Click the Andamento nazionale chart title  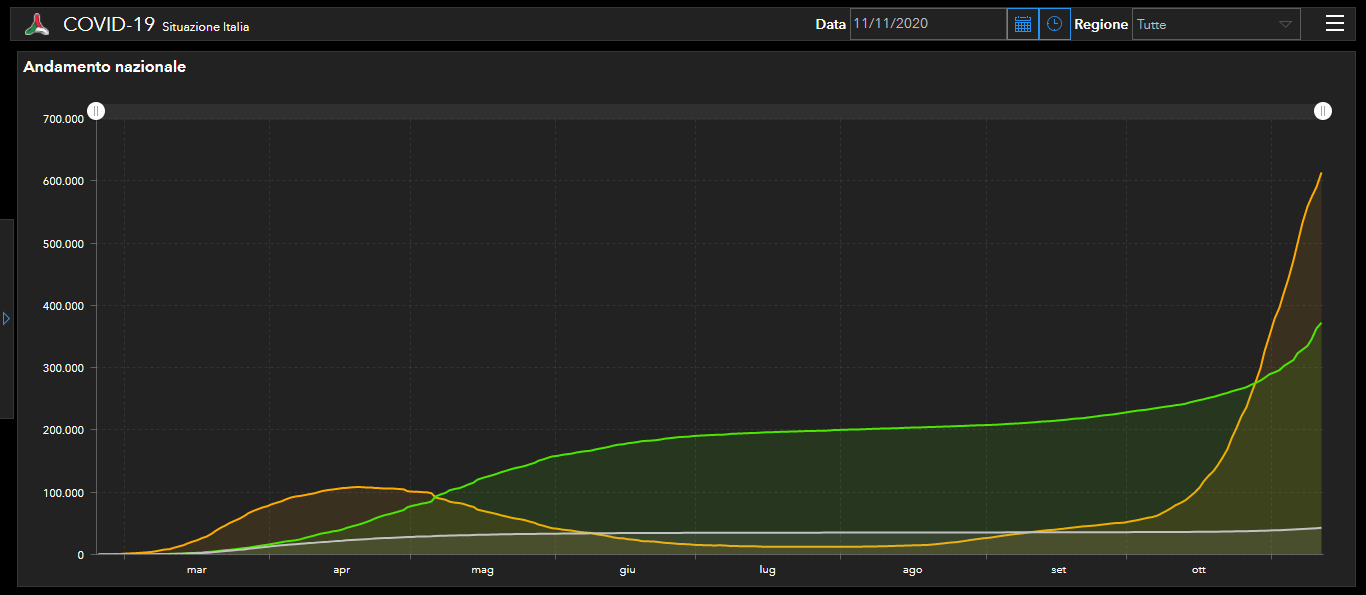(x=104, y=67)
